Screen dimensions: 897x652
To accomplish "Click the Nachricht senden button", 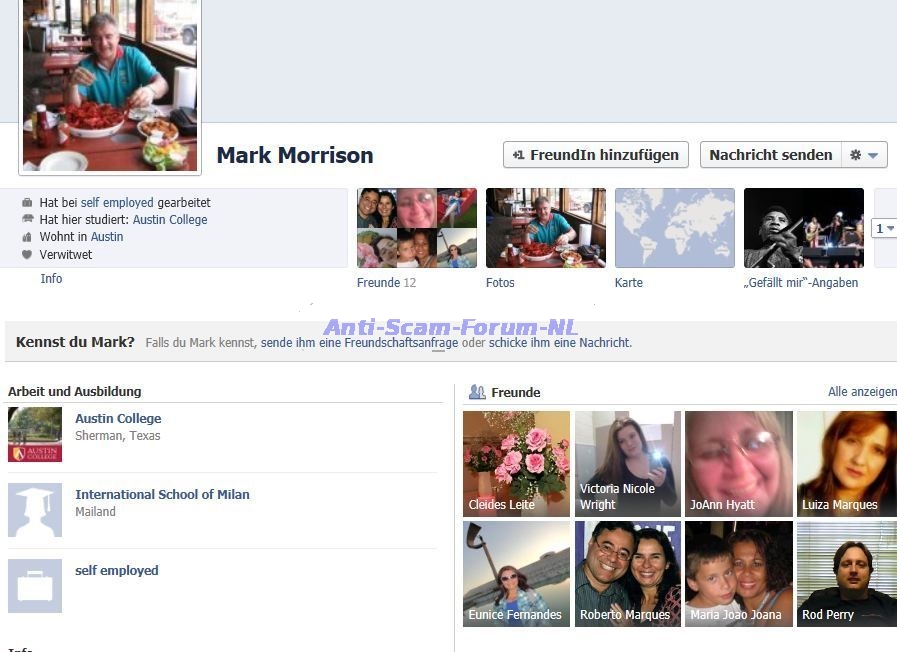I will (x=770, y=155).
